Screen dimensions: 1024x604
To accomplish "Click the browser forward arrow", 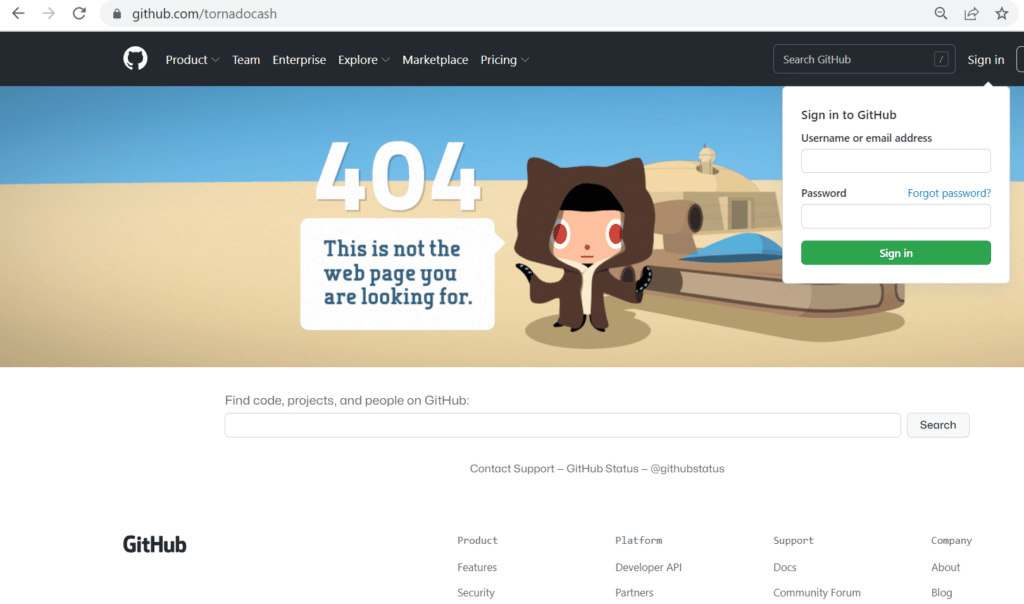I will pyautogui.click(x=48, y=13).
